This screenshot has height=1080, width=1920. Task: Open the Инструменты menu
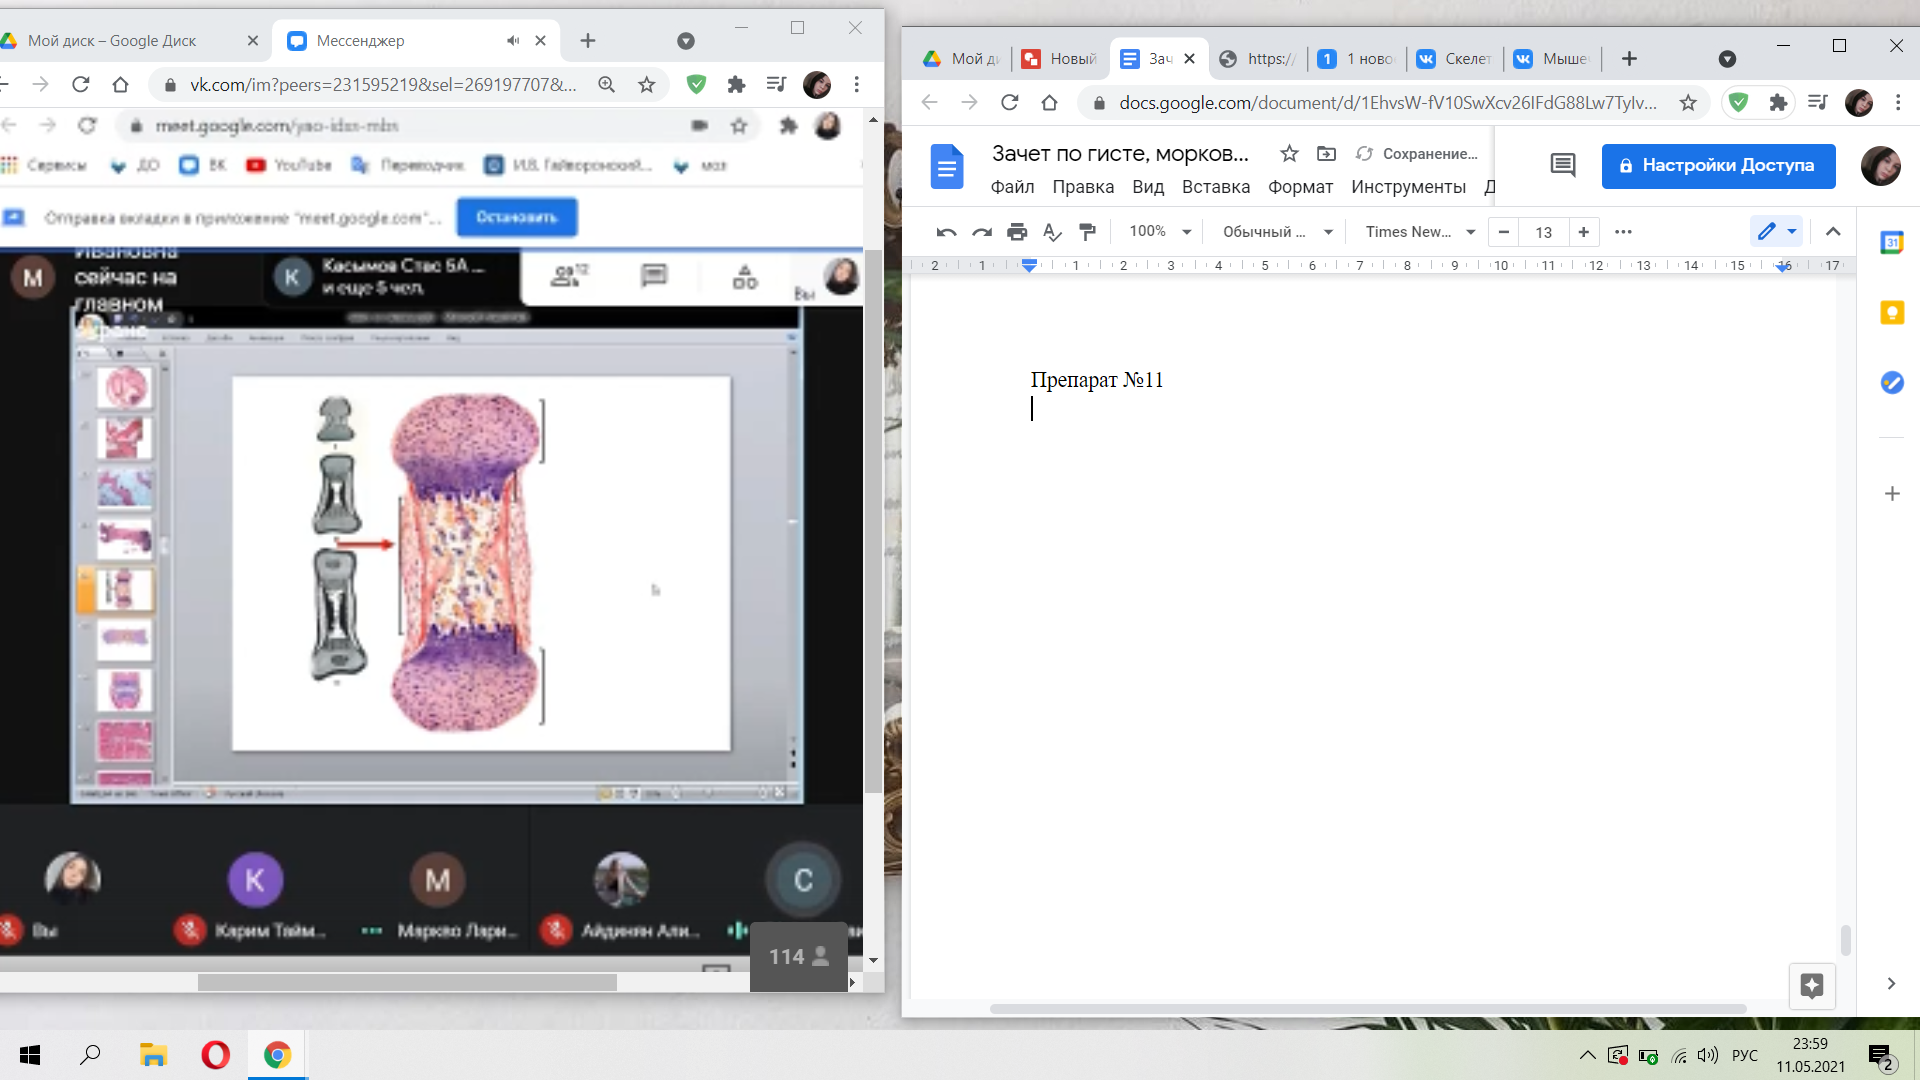pyautogui.click(x=1408, y=187)
